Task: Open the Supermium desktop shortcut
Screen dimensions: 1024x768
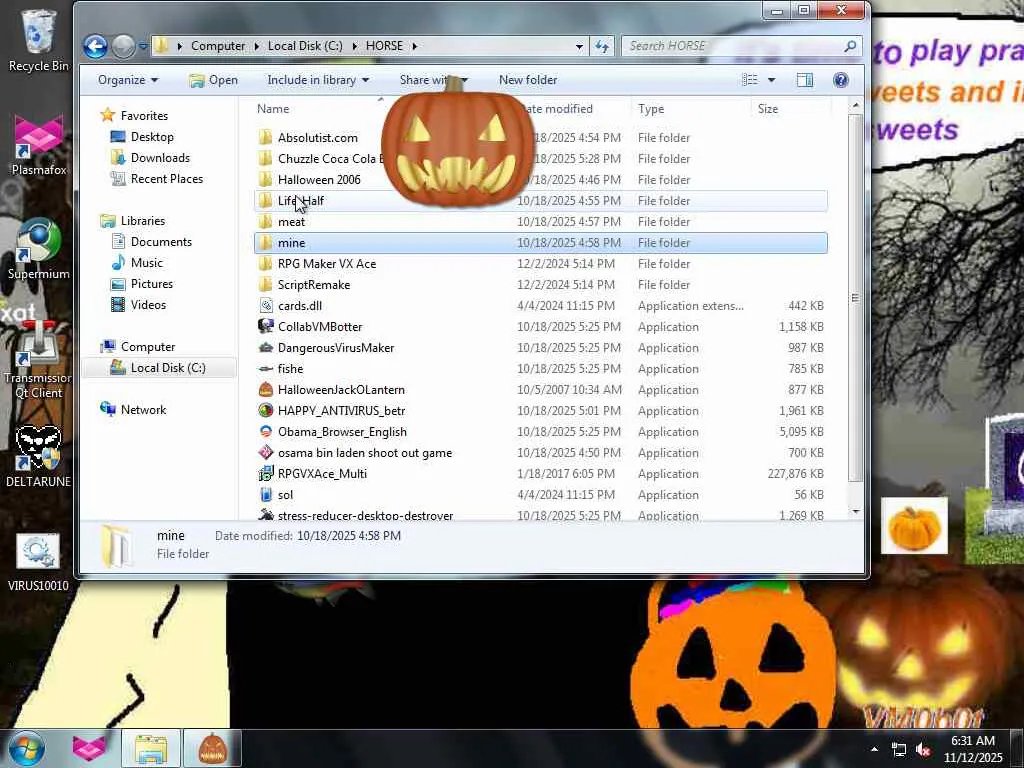Action: (x=39, y=249)
